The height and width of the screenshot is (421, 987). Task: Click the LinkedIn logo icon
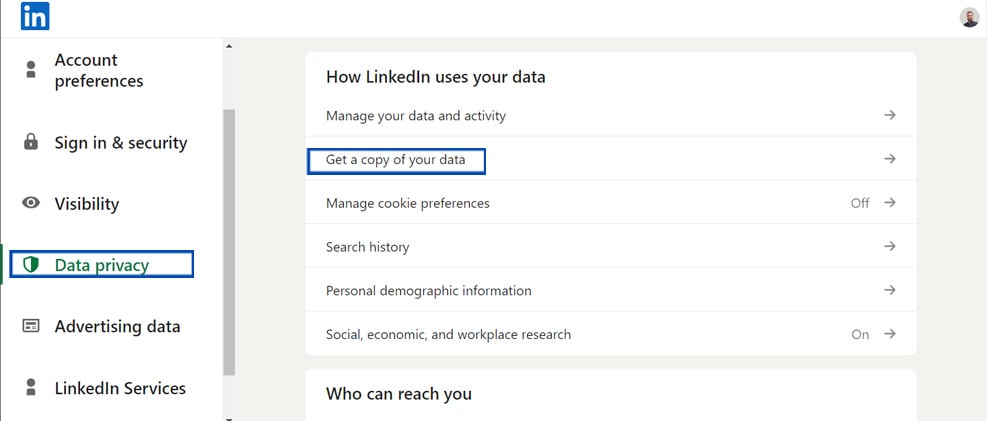click(35, 16)
